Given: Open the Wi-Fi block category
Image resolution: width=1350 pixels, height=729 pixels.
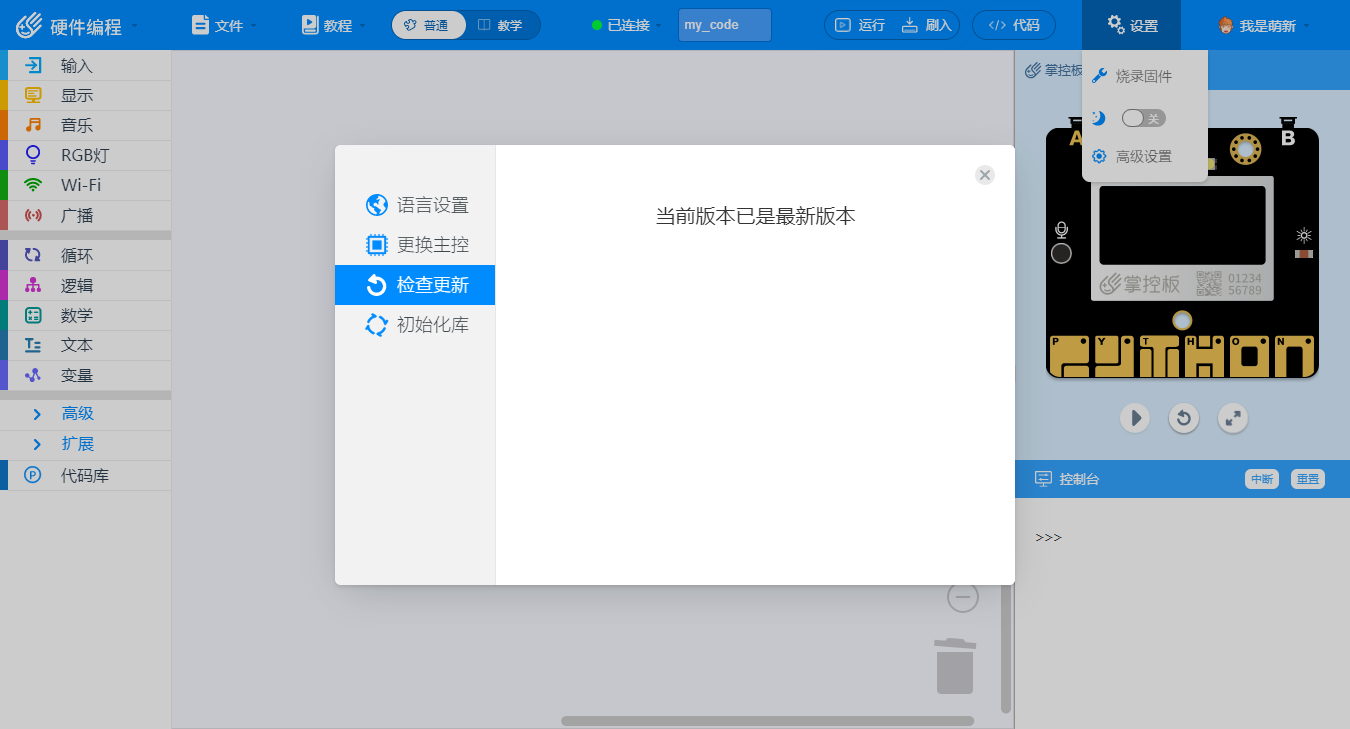Looking at the screenshot, I should click(x=86, y=186).
